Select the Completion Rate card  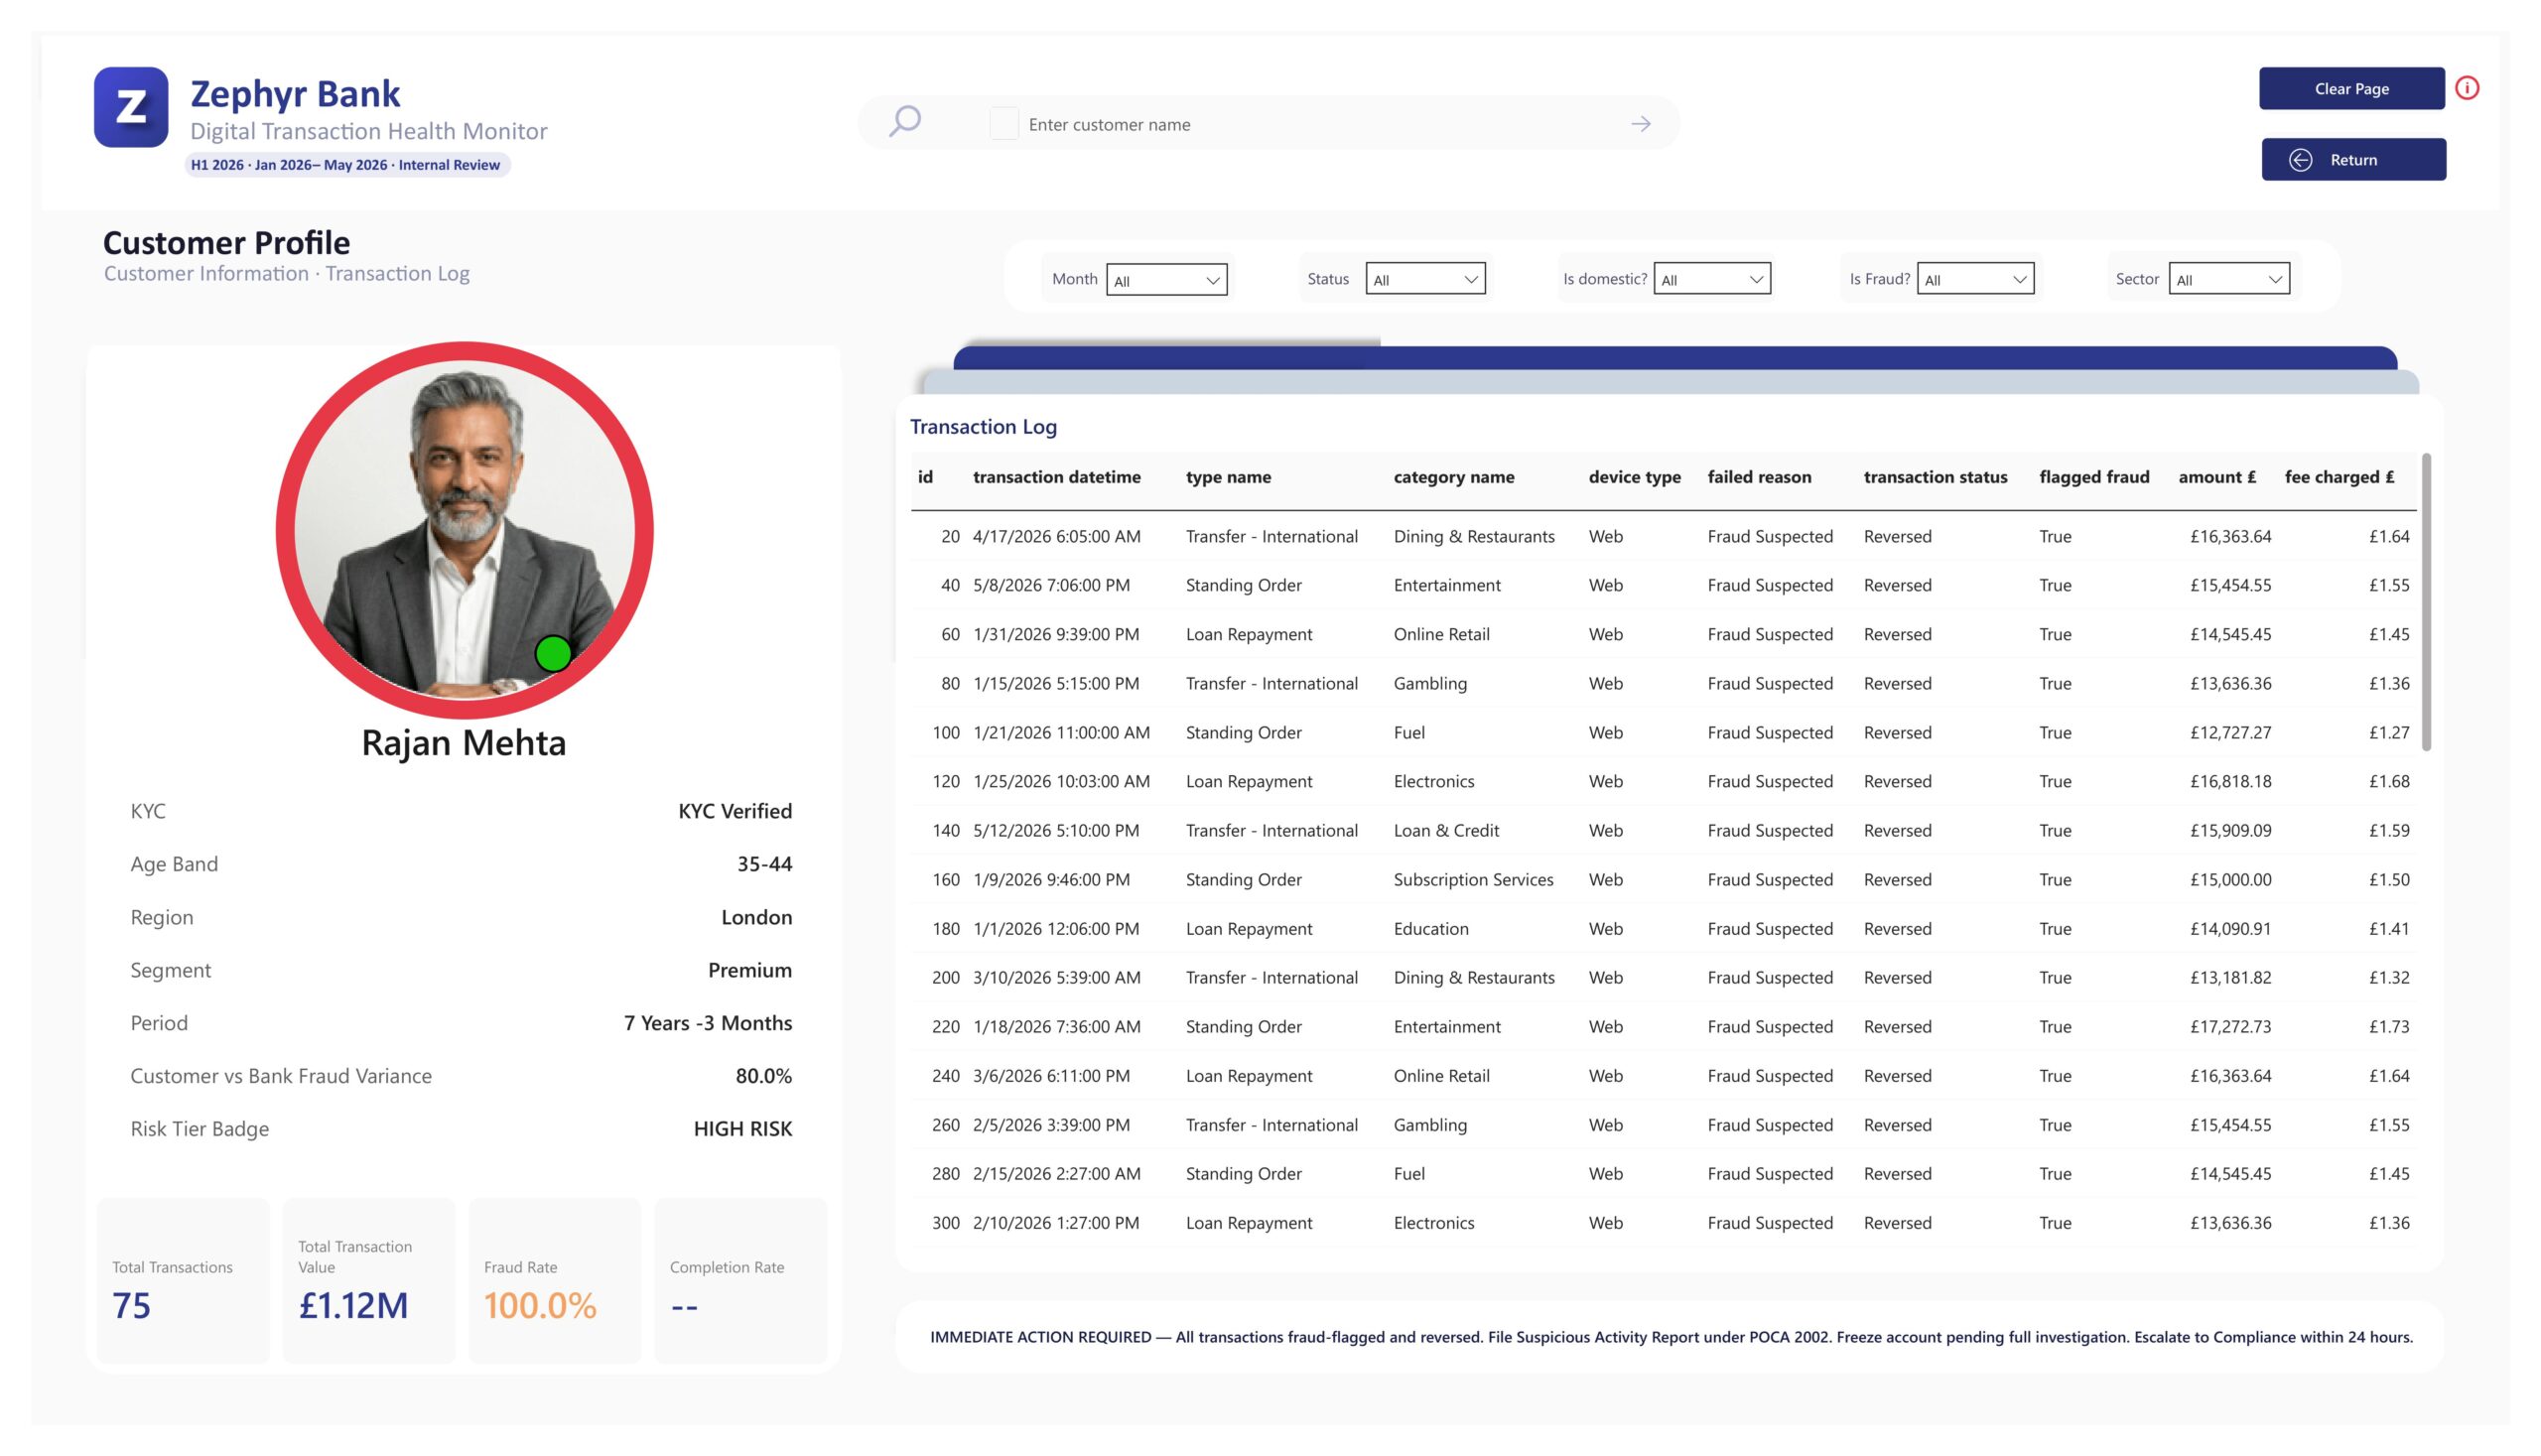tap(741, 1281)
